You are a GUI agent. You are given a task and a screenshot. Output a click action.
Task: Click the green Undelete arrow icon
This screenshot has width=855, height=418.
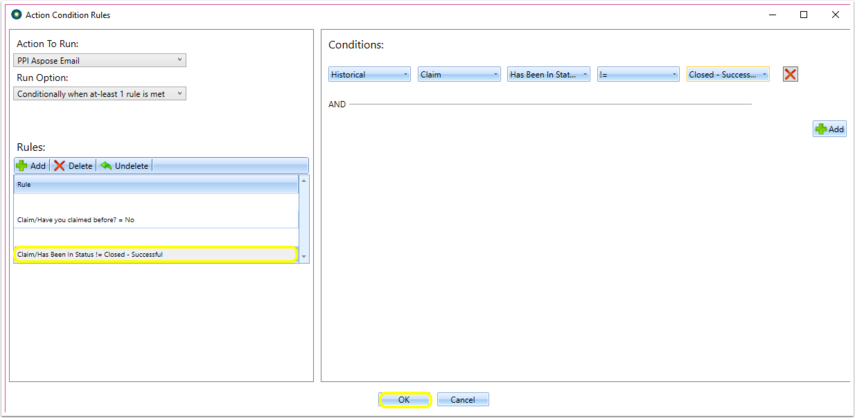(106, 166)
